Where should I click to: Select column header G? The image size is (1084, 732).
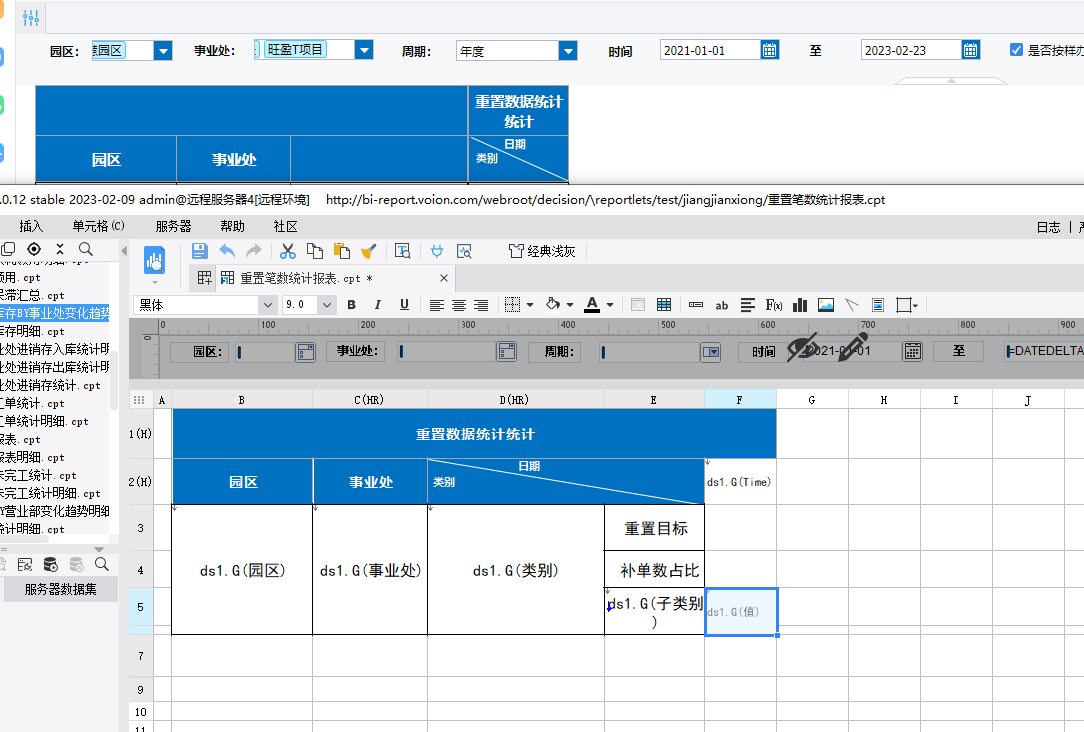[x=812, y=400]
